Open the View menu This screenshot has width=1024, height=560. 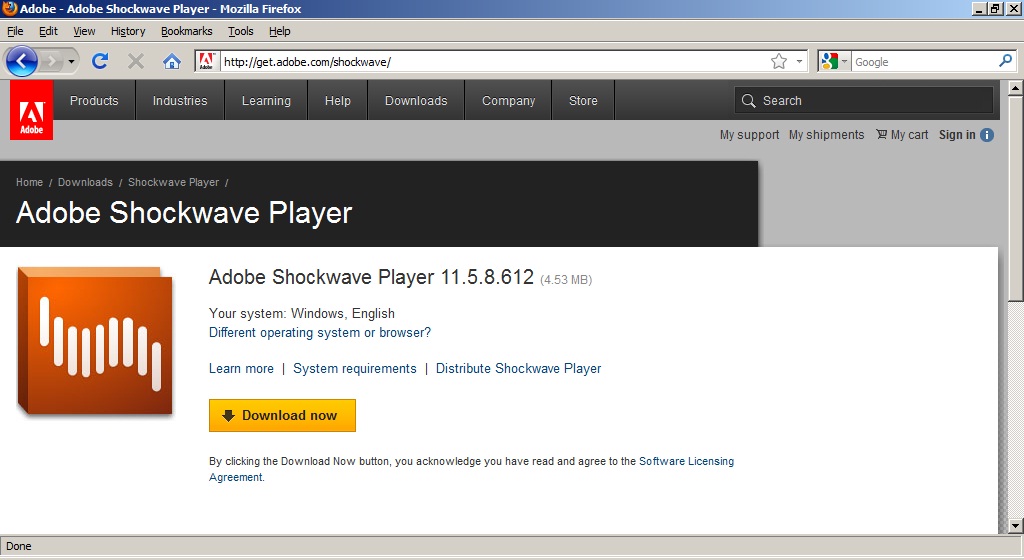(x=84, y=31)
